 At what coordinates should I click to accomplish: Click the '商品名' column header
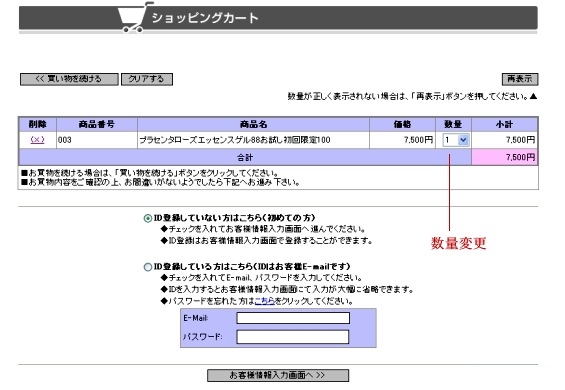click(x=253, y=125)
